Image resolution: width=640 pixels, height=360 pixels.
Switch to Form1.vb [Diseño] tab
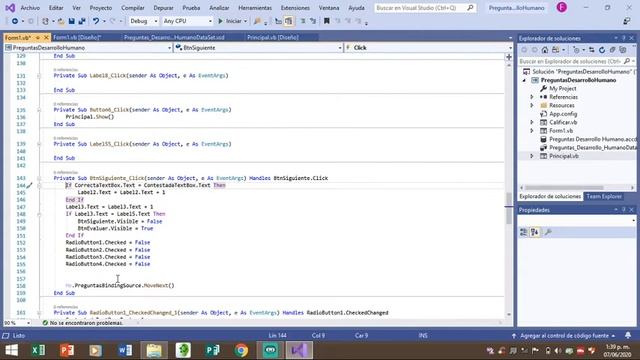coord(77,38)
